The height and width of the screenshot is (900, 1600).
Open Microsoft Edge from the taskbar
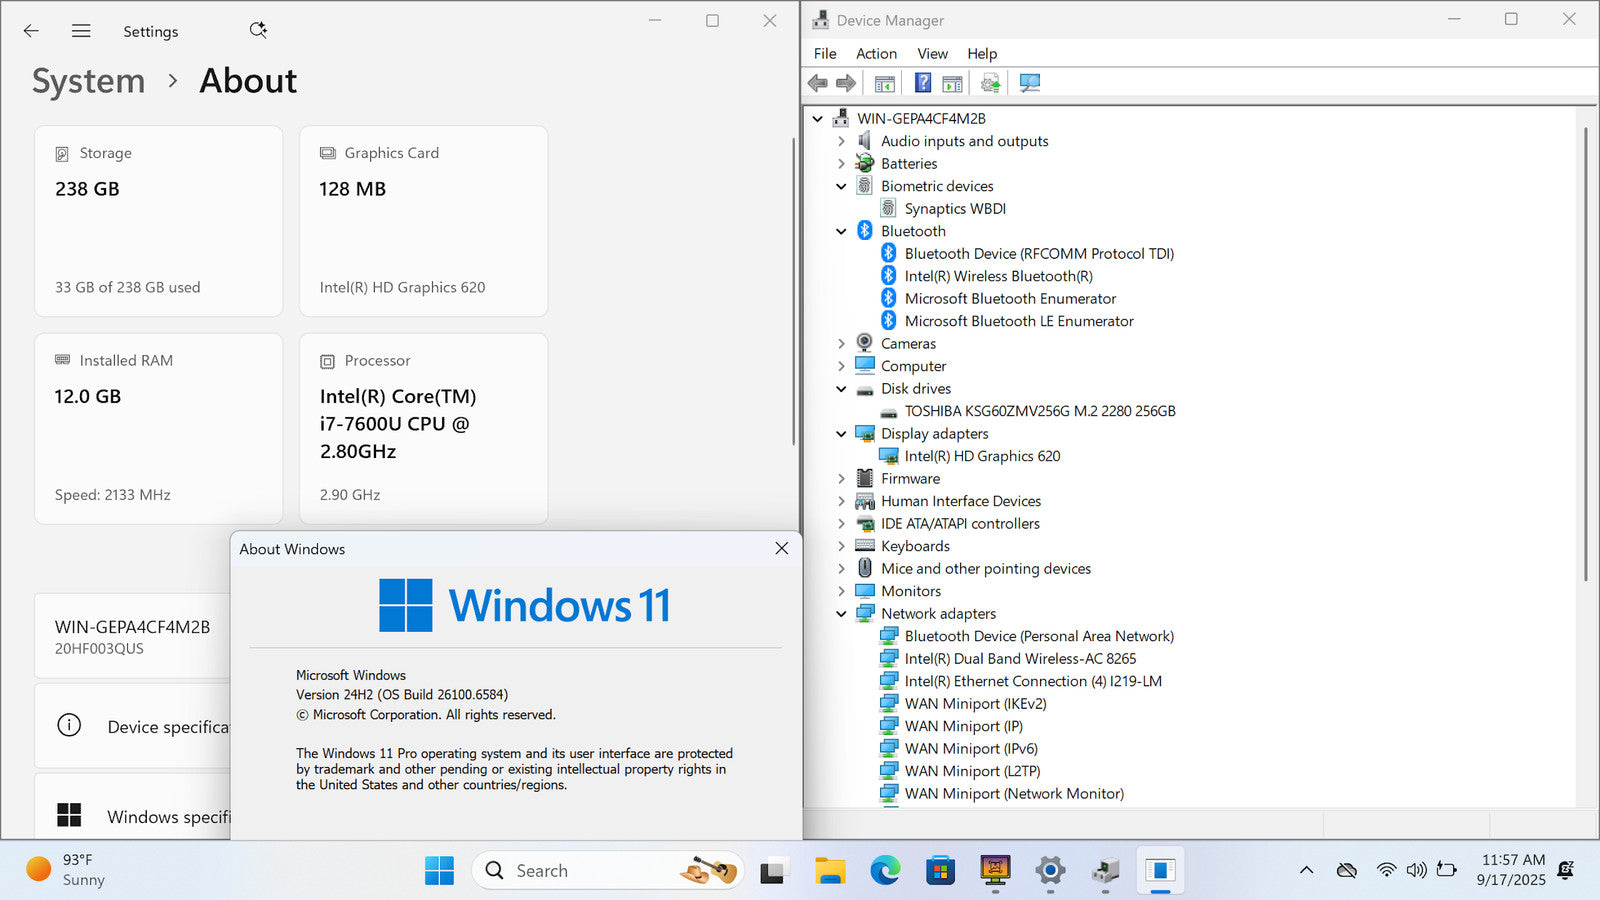pyautogui.click(x=884, y=871)
